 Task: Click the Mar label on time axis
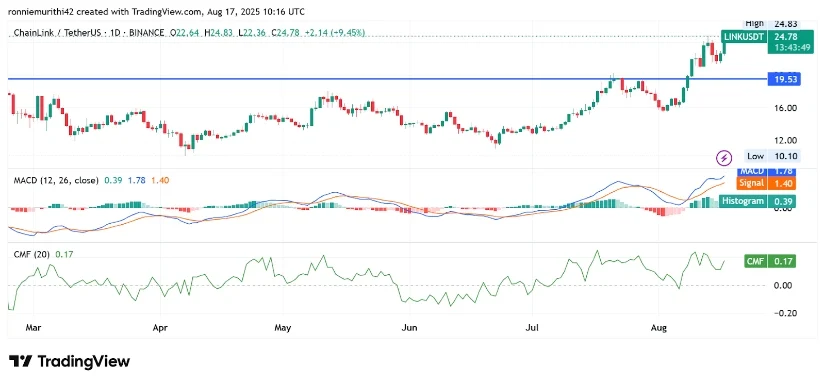[33, 328]
